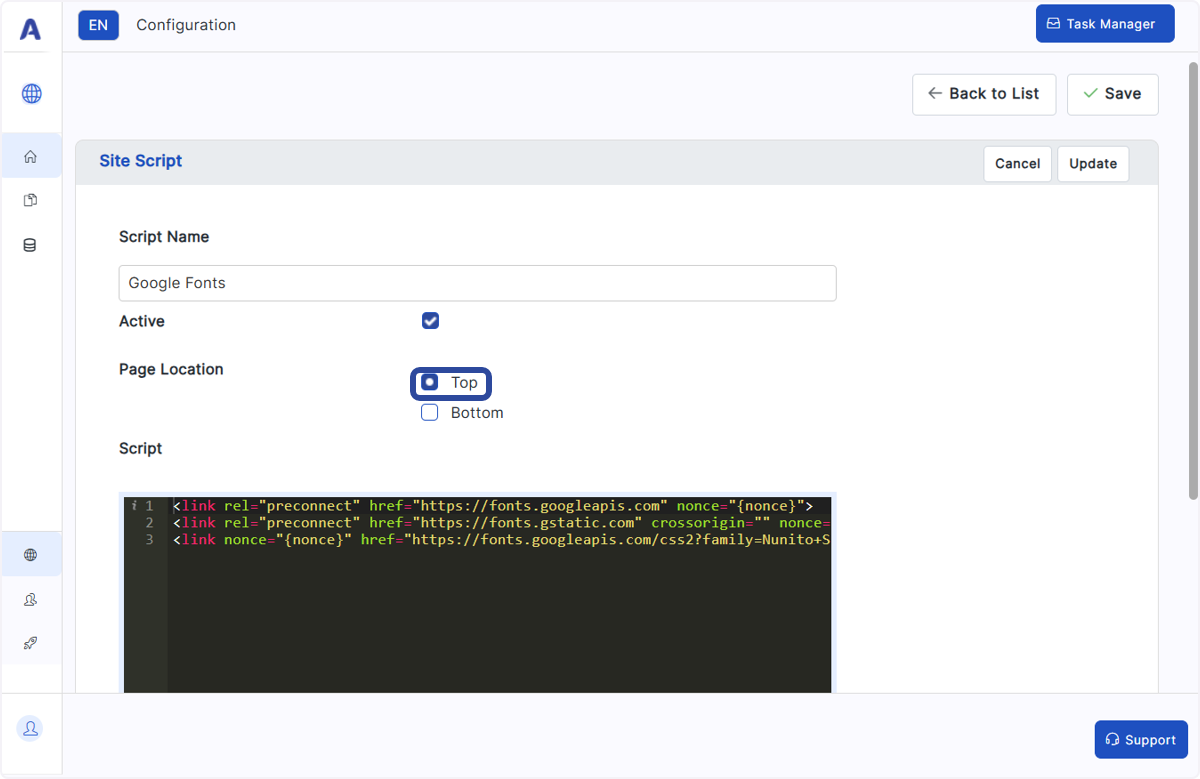Image resolution: width=1200 pixels, height=779 pixels.
Task: Click line 3 with css2?family=Nunito
Action: (501, 540)
